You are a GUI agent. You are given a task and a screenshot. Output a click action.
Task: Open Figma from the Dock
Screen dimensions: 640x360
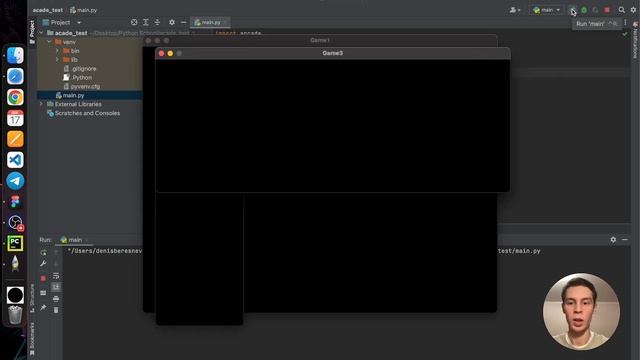(x=15, y=202)
